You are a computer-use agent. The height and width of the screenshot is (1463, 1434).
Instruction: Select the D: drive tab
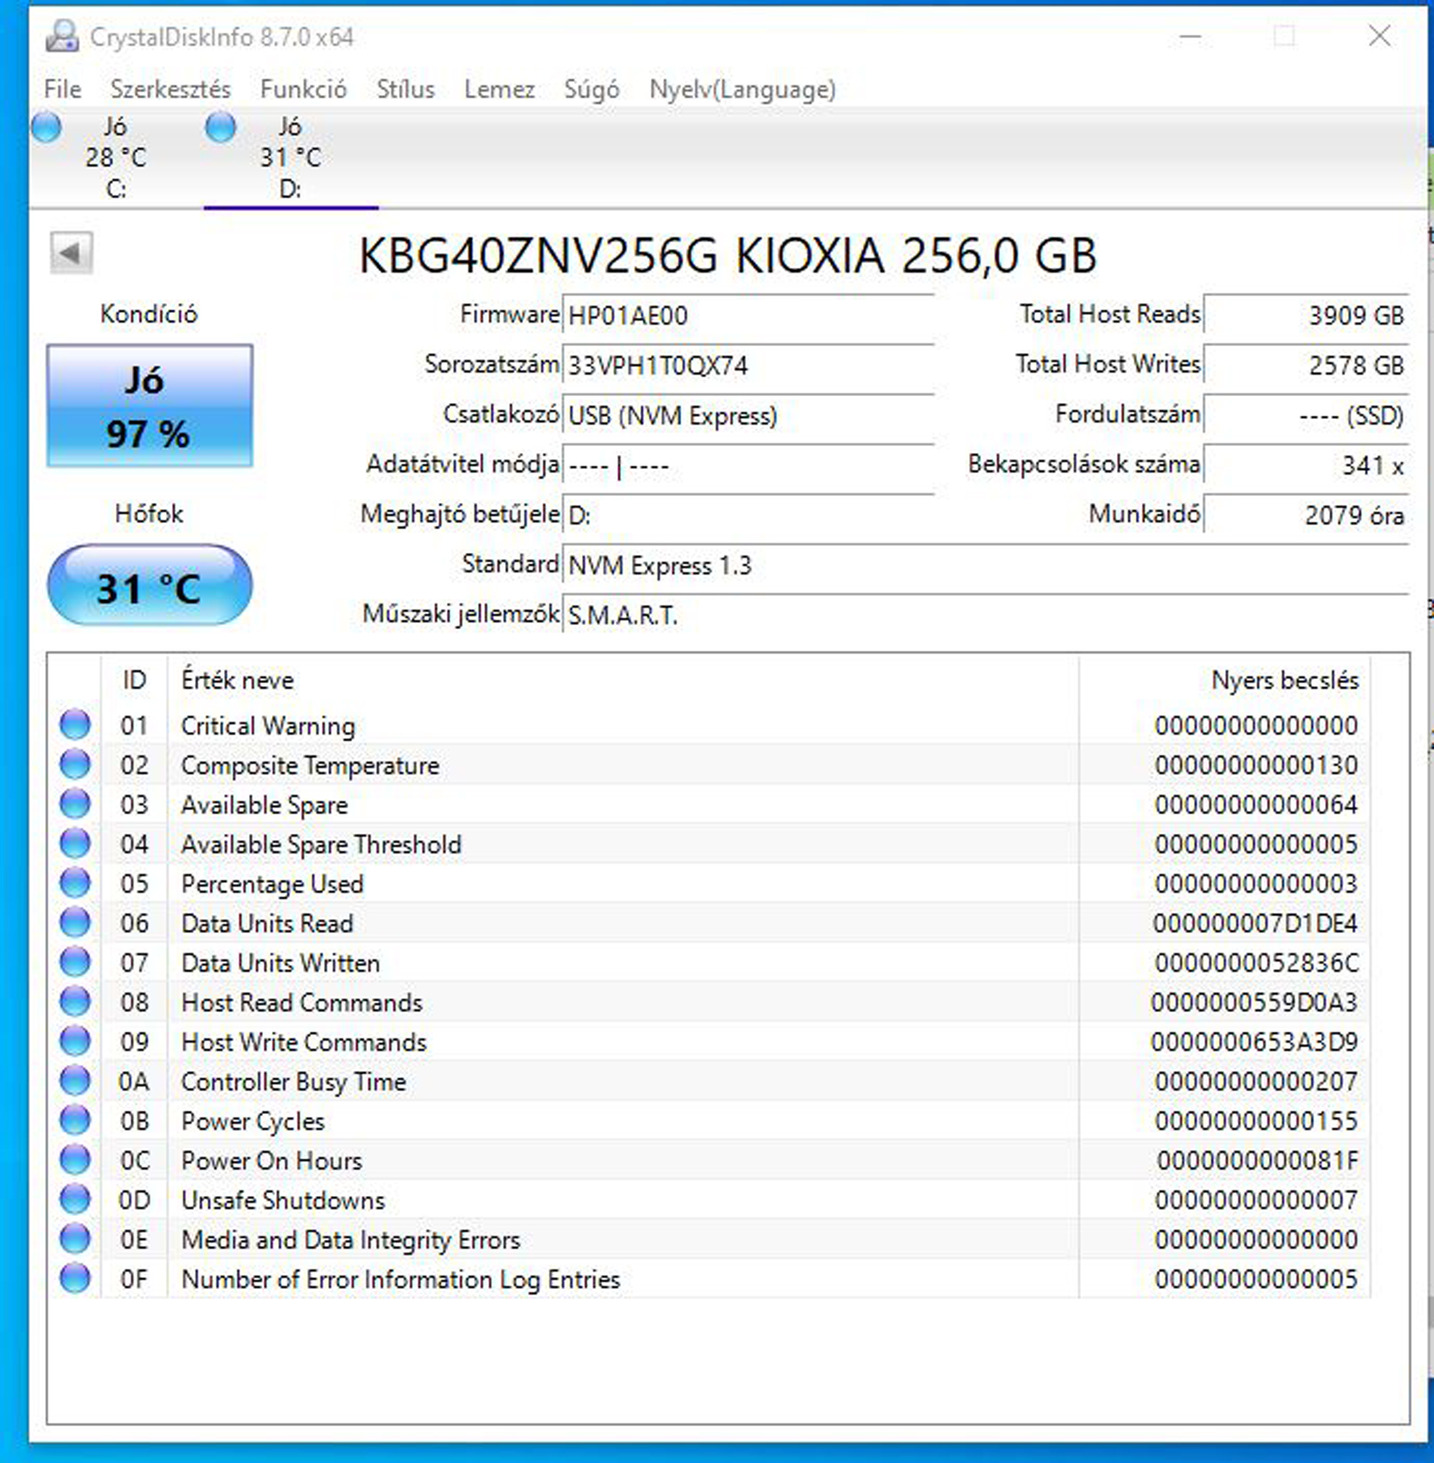tap(290, 157)
